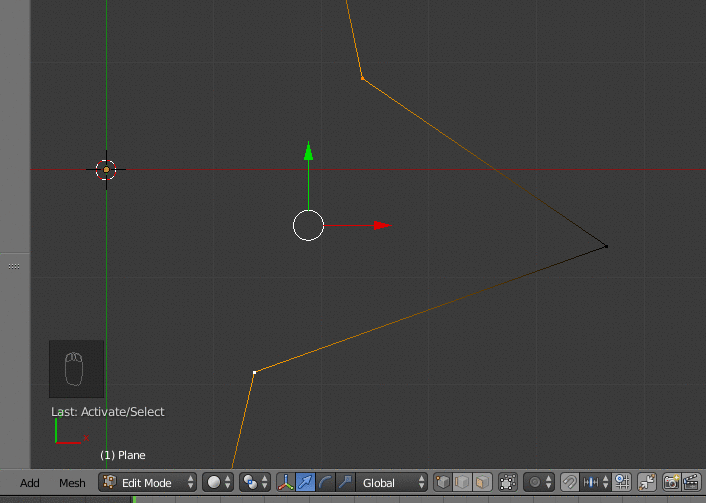706x503 pixels.
Task: Select the white active vertex near bottom
Action: (254, 372)
